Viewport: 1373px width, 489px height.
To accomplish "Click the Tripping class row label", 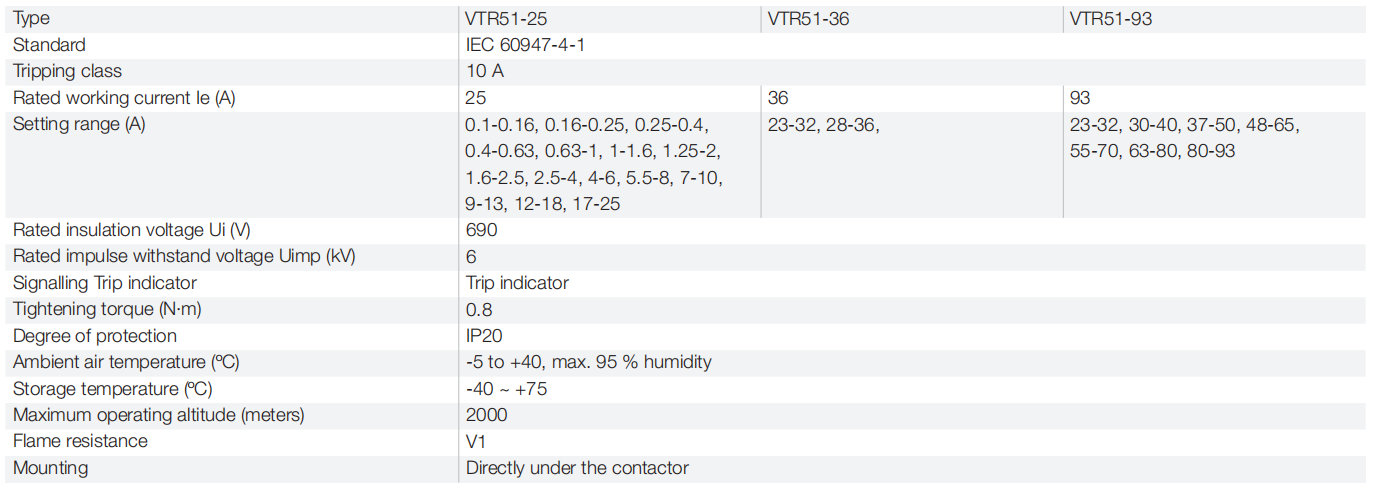I will (x=67, y=71).
